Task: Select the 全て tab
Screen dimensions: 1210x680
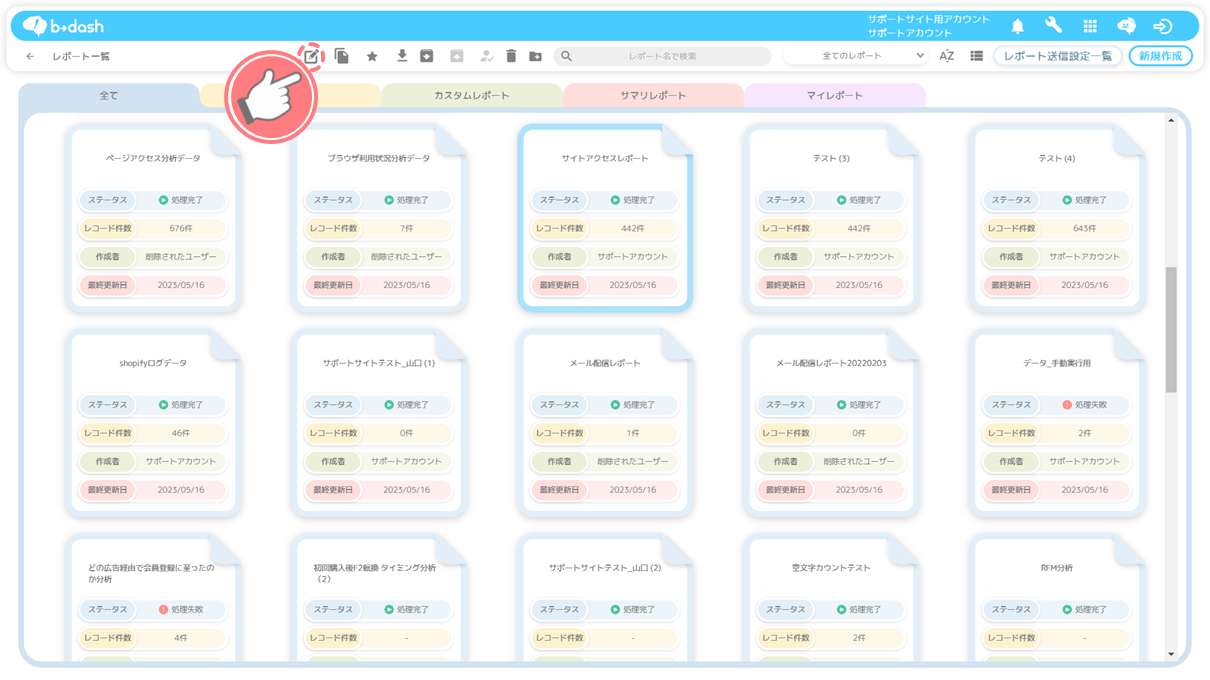Action: [109, 96]
